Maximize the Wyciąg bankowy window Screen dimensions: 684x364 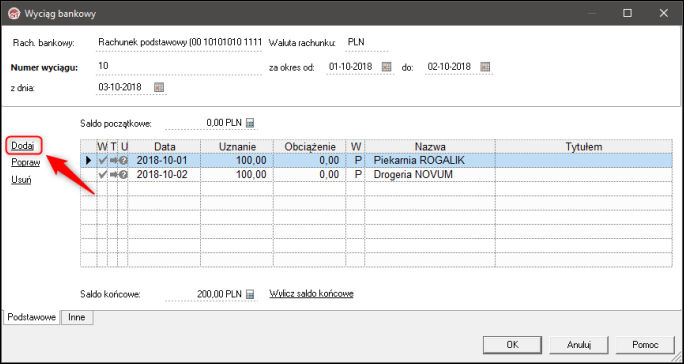[x=627, y=14]
